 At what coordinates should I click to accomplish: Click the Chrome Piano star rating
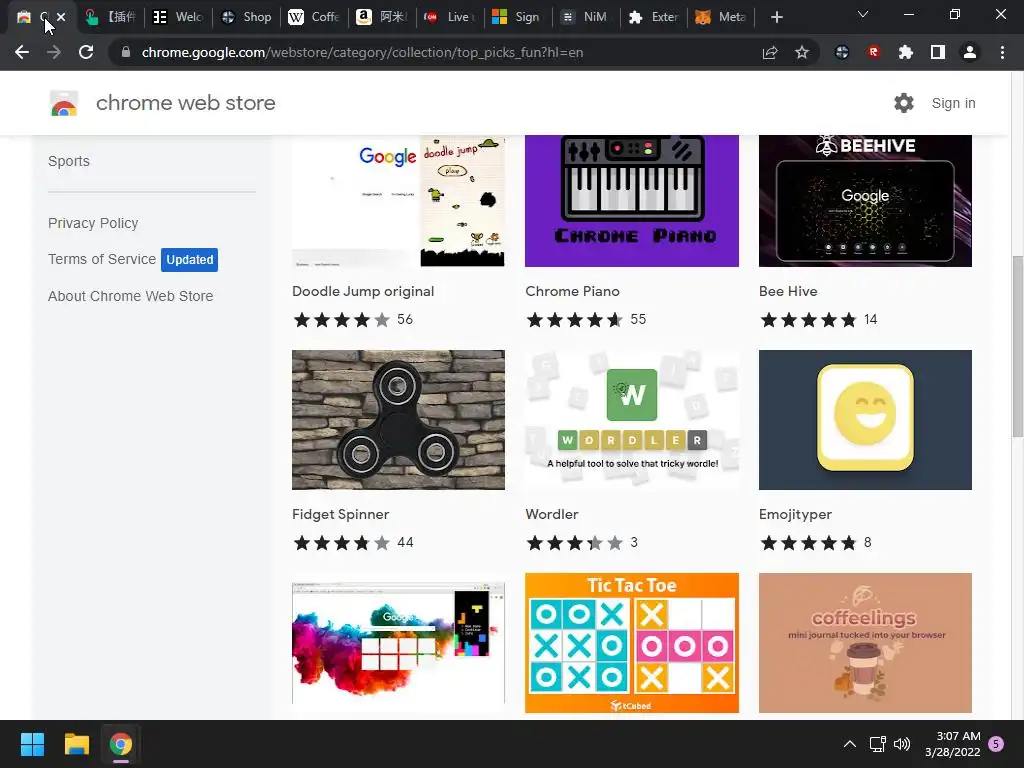tap(575, 320)
